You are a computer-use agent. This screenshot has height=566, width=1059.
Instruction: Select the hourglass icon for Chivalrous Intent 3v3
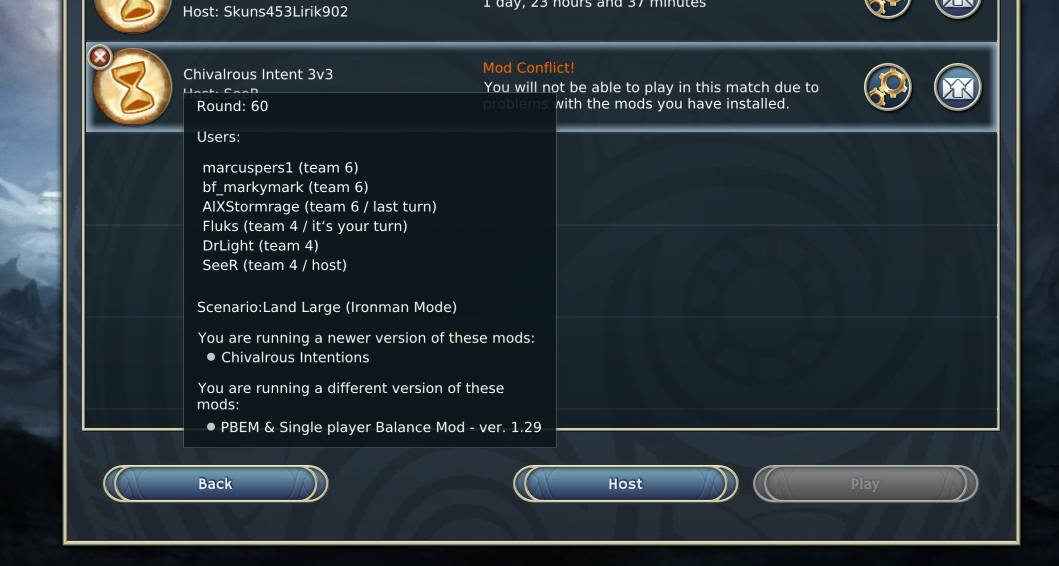(132, 87)
